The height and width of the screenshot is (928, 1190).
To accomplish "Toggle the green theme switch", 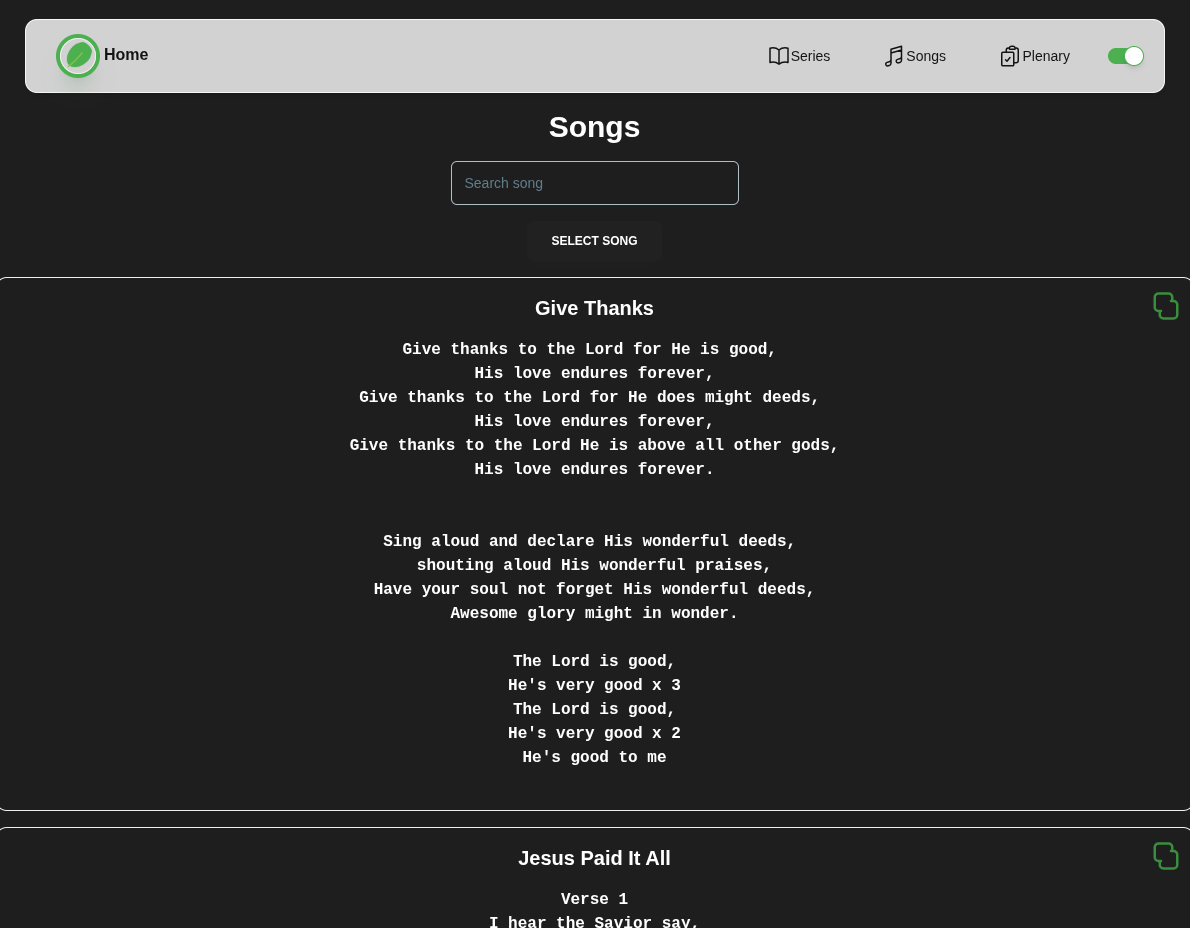I will [1125, 56].
